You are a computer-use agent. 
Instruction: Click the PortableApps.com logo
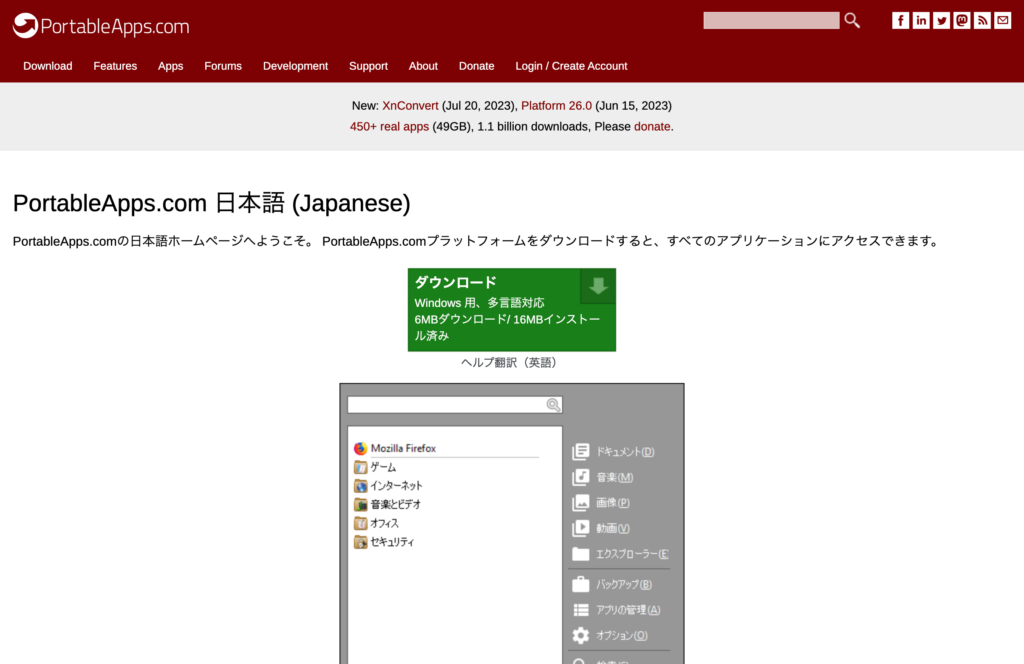101,26
